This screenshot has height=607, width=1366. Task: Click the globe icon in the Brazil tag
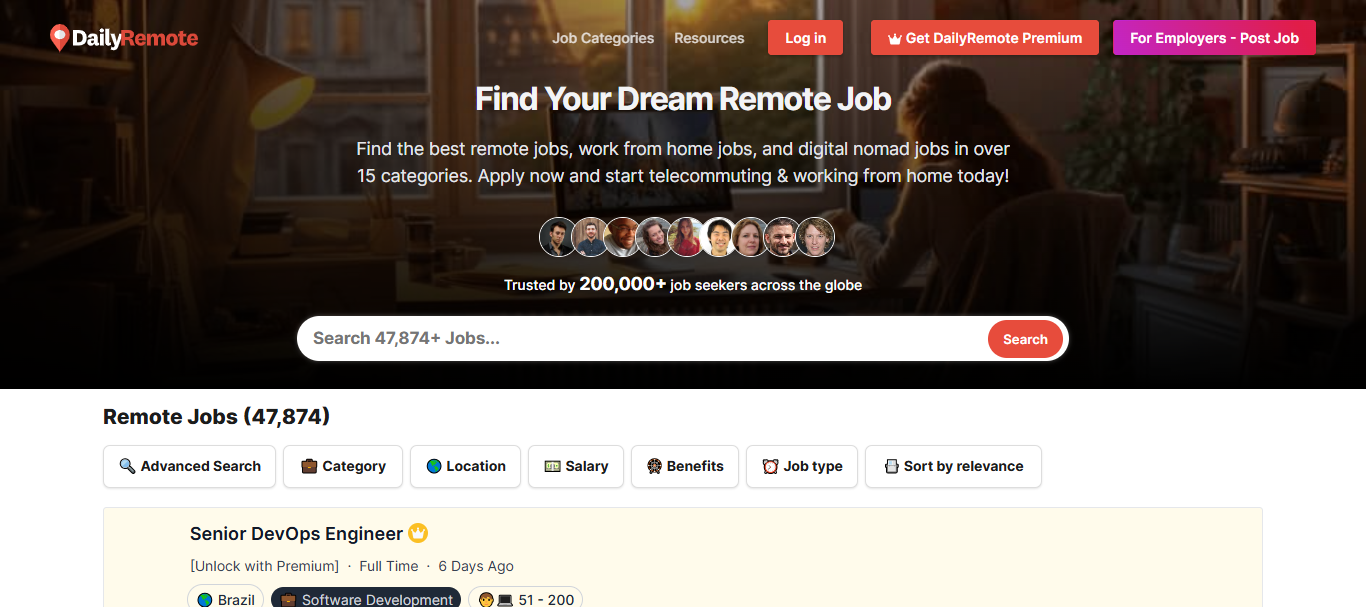point(205,600)
